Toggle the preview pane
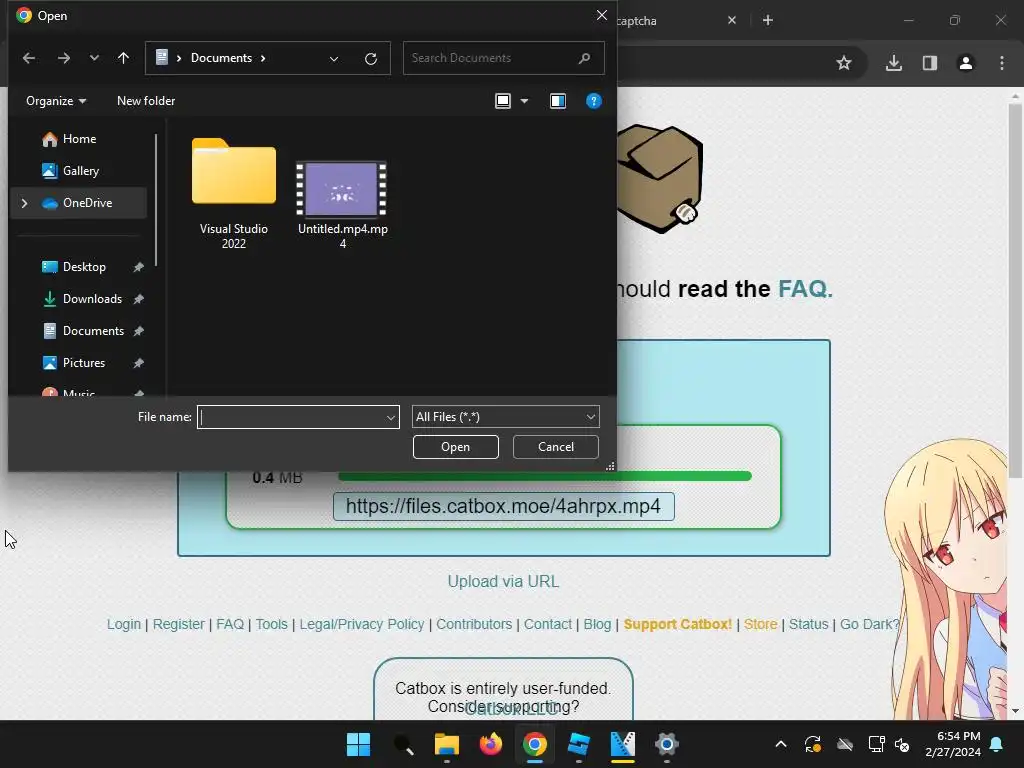 tap(558, 101)
